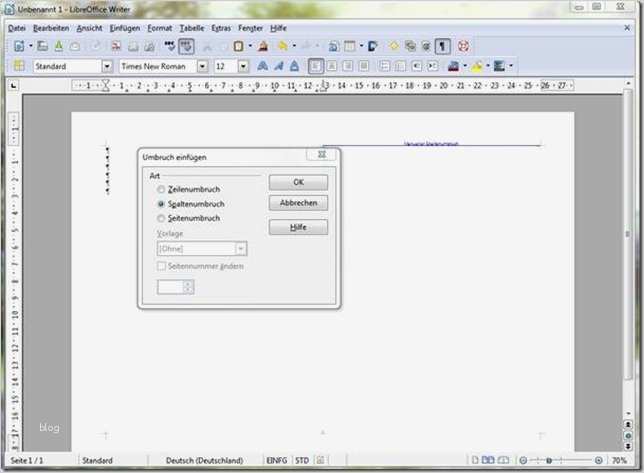Click the show draw functions icon

click(373, 46)
